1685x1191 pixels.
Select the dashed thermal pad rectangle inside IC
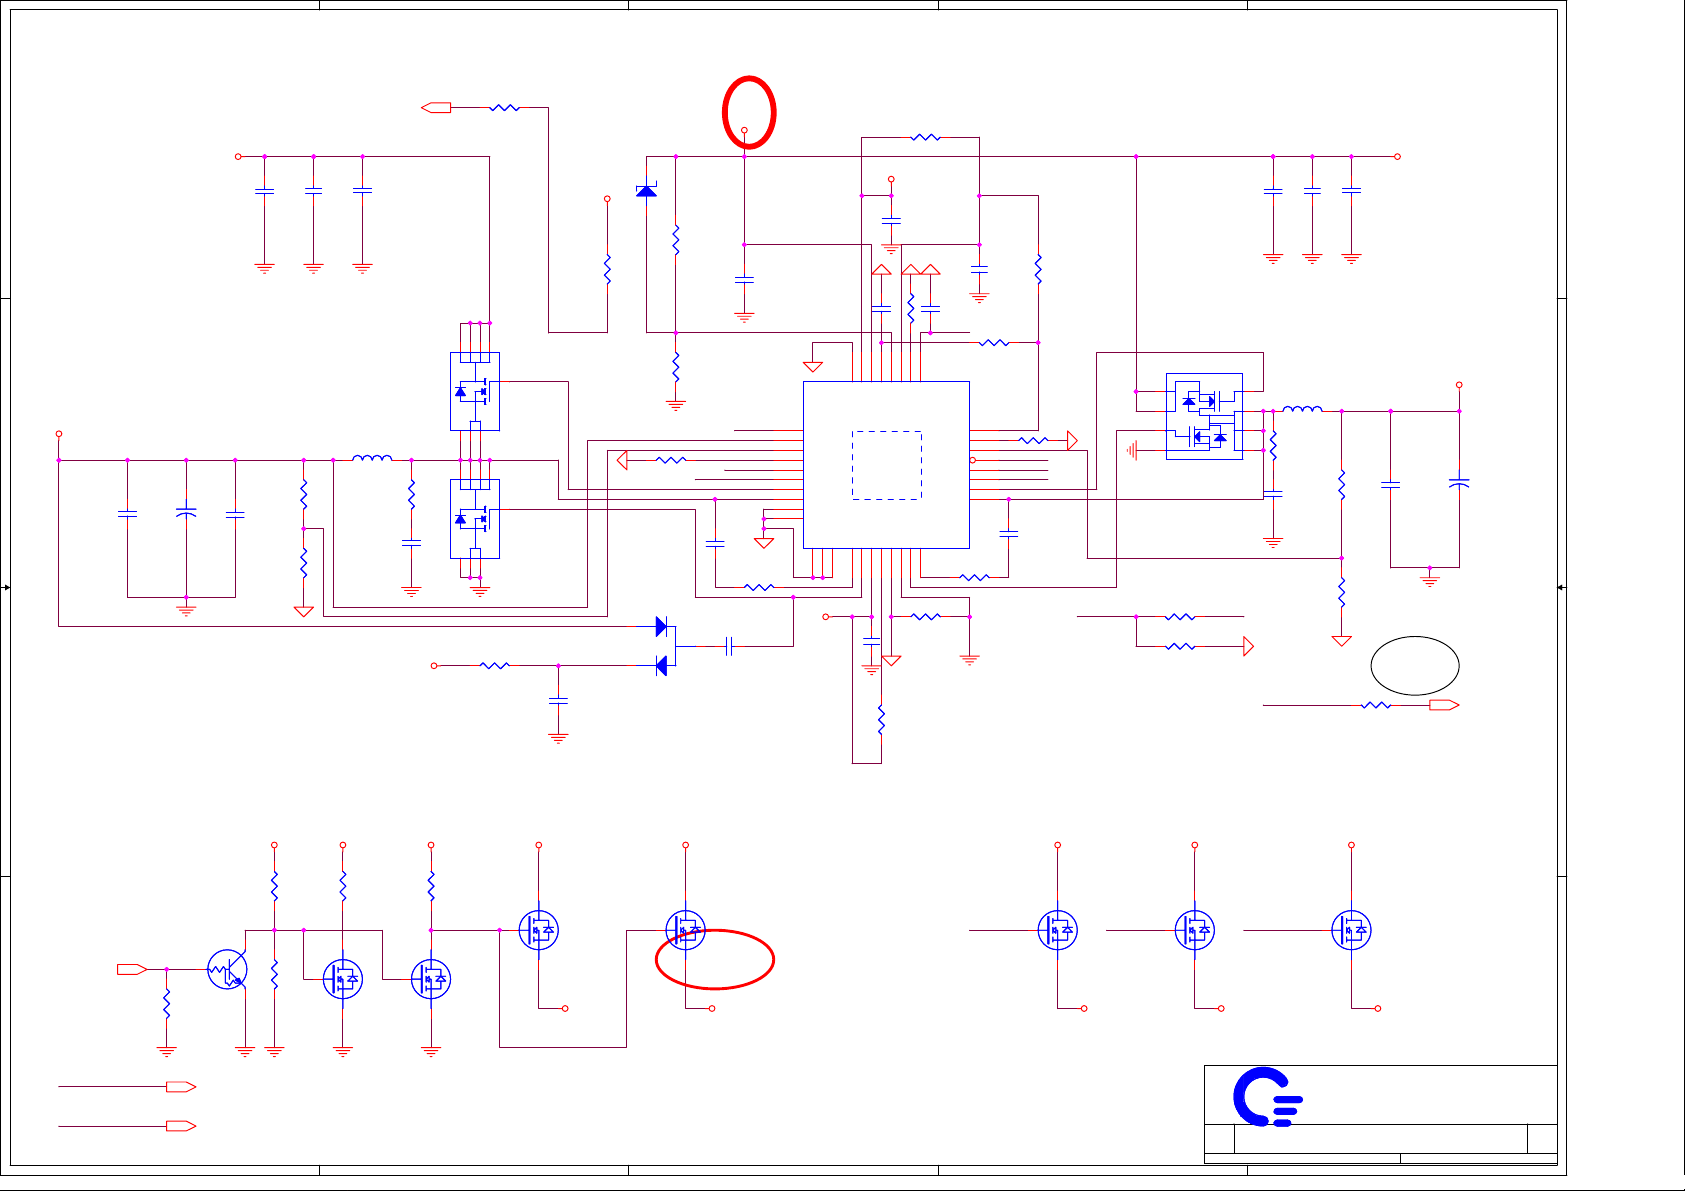pos(887,465)
